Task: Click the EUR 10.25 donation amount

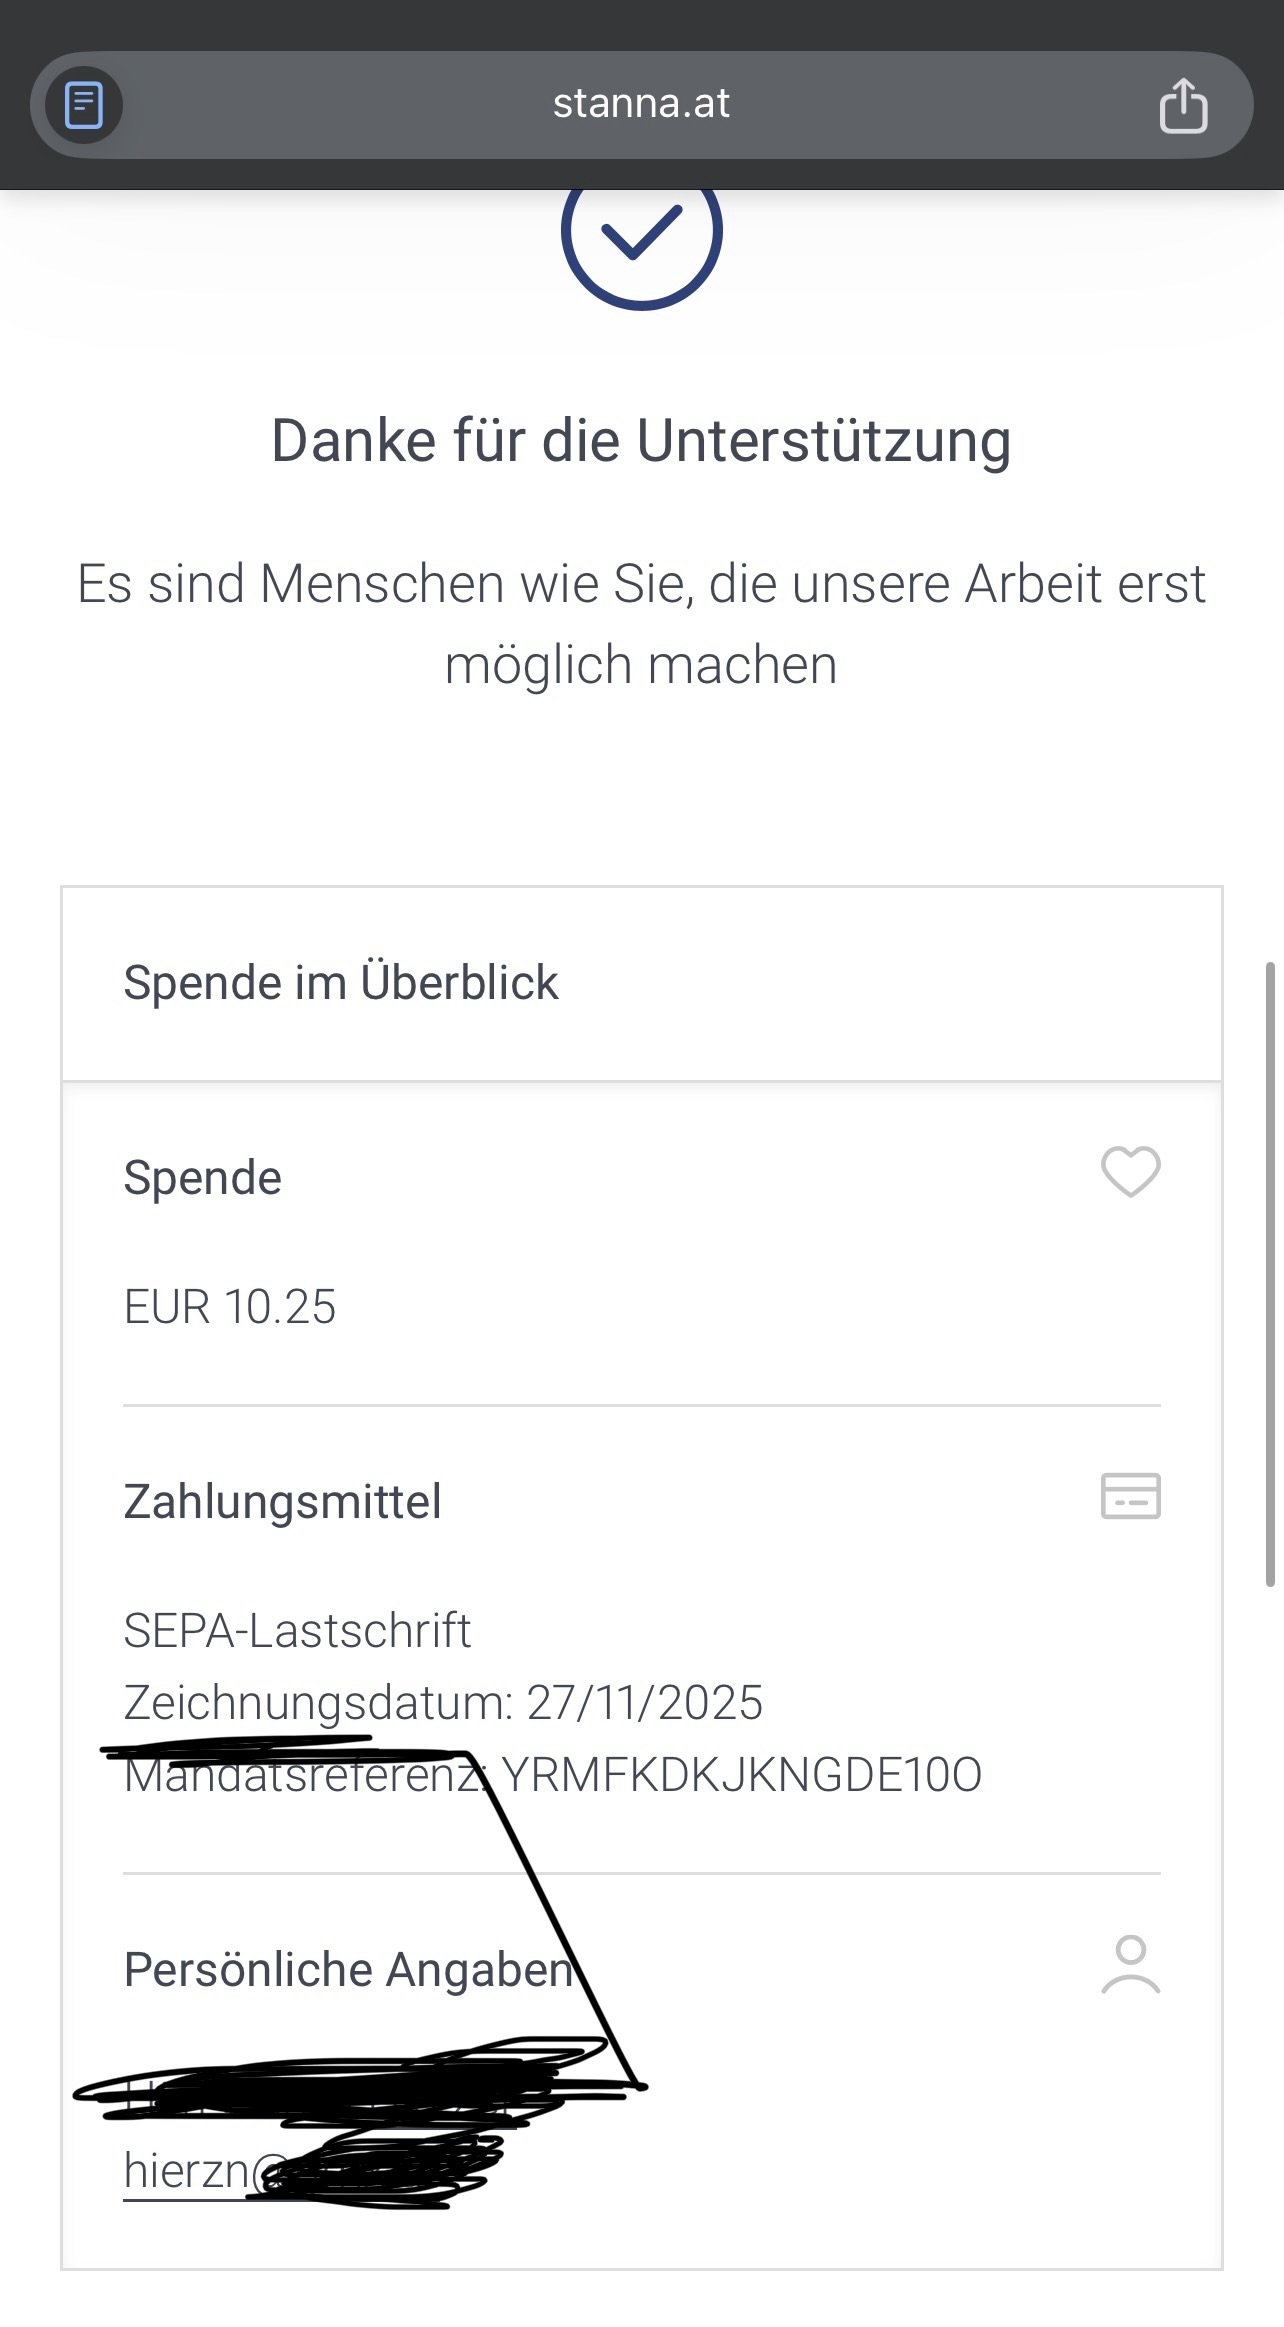Action: pyautogui.click(x=230, y=1307)
